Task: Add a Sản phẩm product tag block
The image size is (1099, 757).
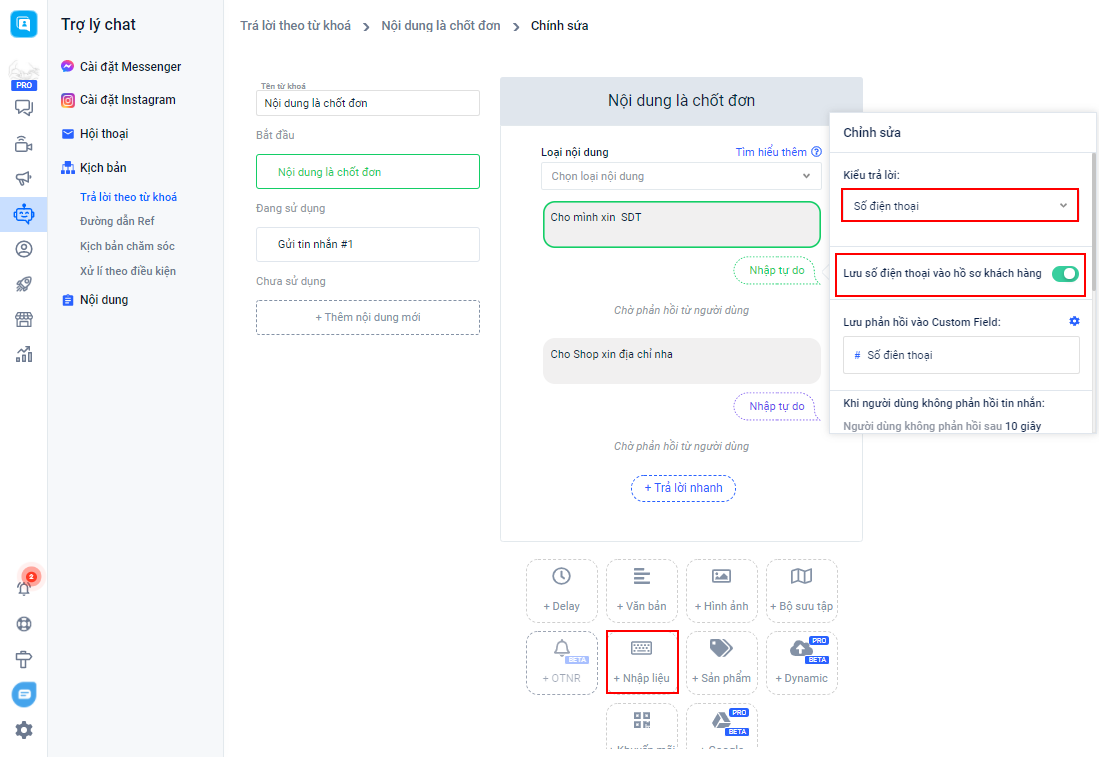Action: pyautogui.click(x=721, y=662)
